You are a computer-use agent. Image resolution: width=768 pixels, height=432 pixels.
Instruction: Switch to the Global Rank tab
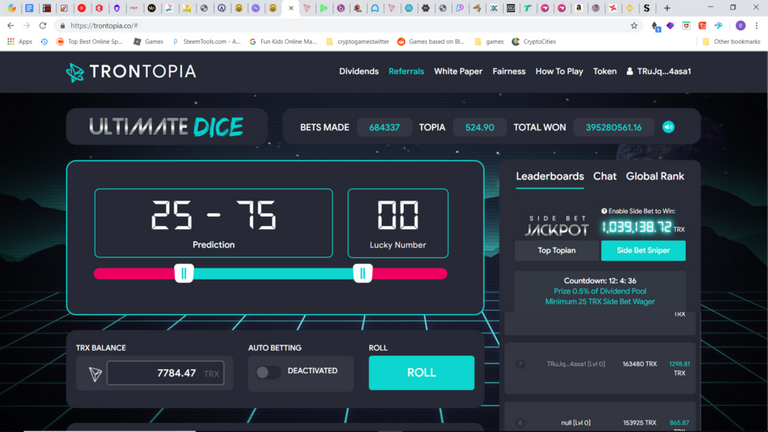click(655, 176)
